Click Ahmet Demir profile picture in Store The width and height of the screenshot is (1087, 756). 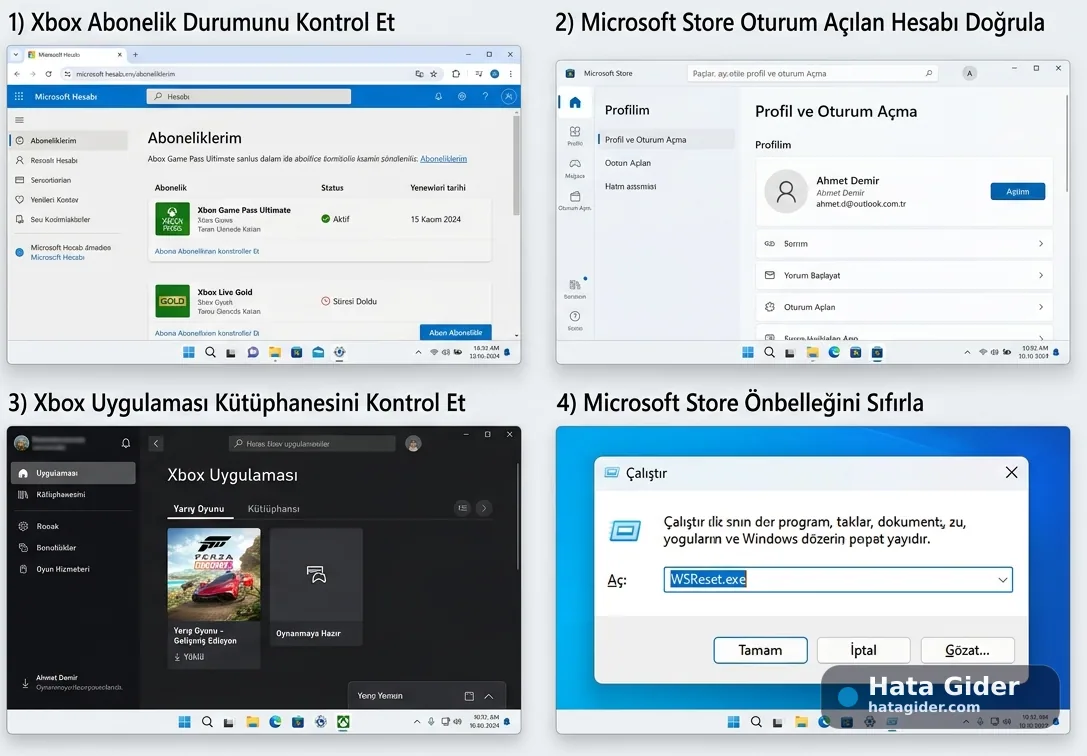(x=785, y=191)
